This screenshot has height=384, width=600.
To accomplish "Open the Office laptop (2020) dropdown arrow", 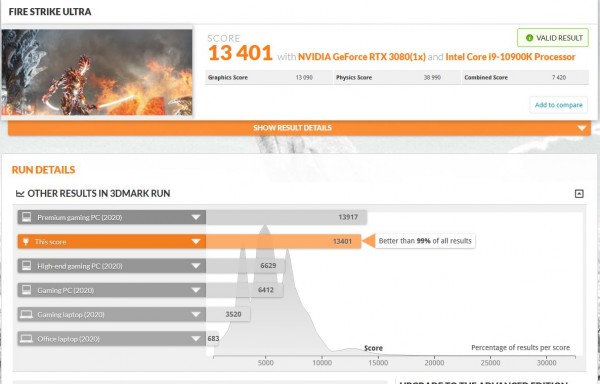I will [x=196, y=339].
